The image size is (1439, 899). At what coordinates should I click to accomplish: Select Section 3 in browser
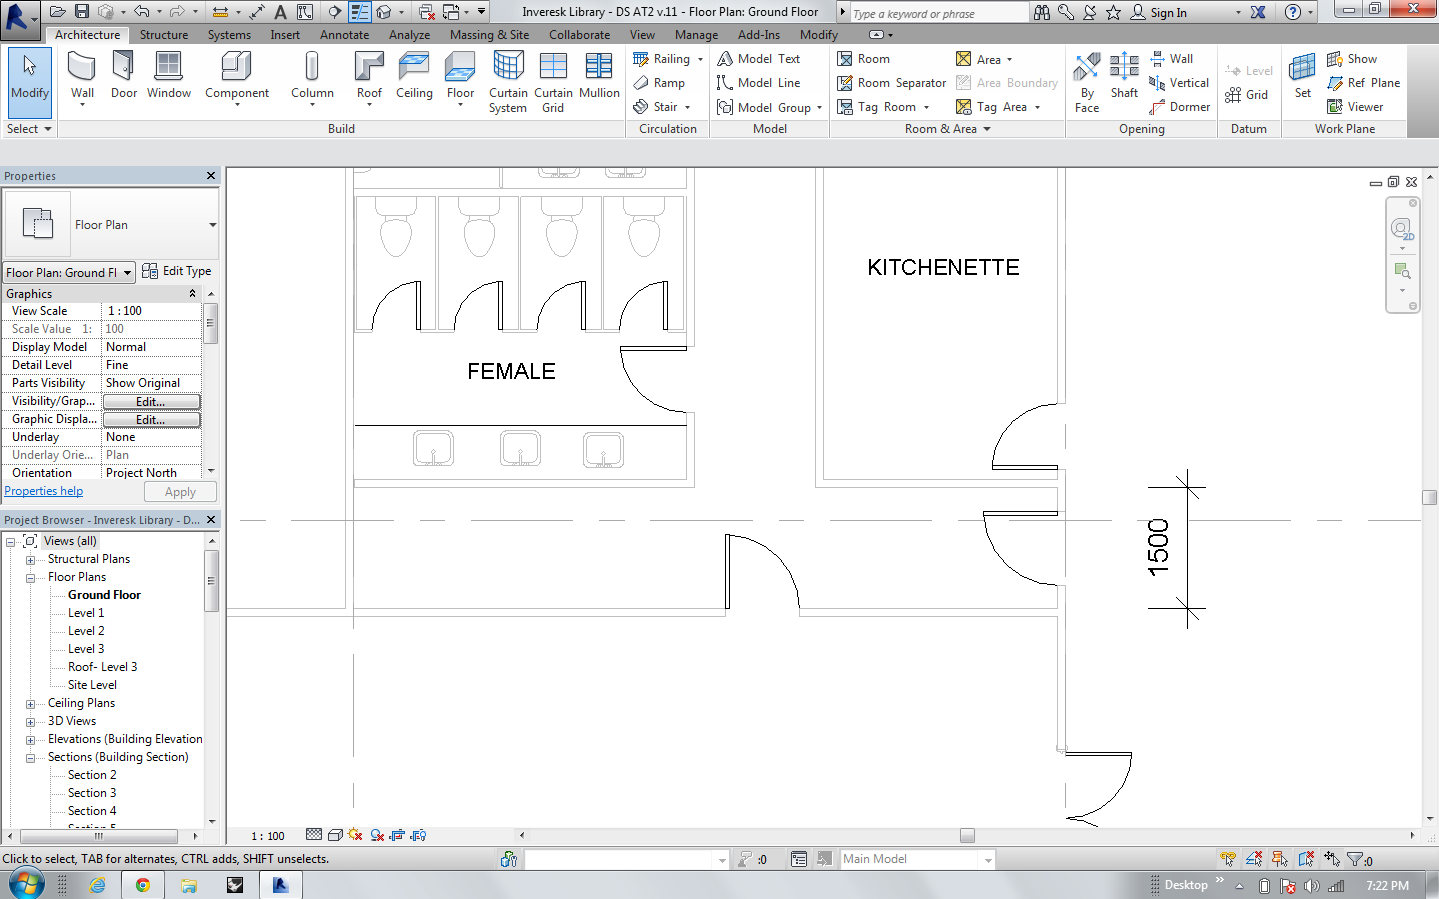pos(92,793)
